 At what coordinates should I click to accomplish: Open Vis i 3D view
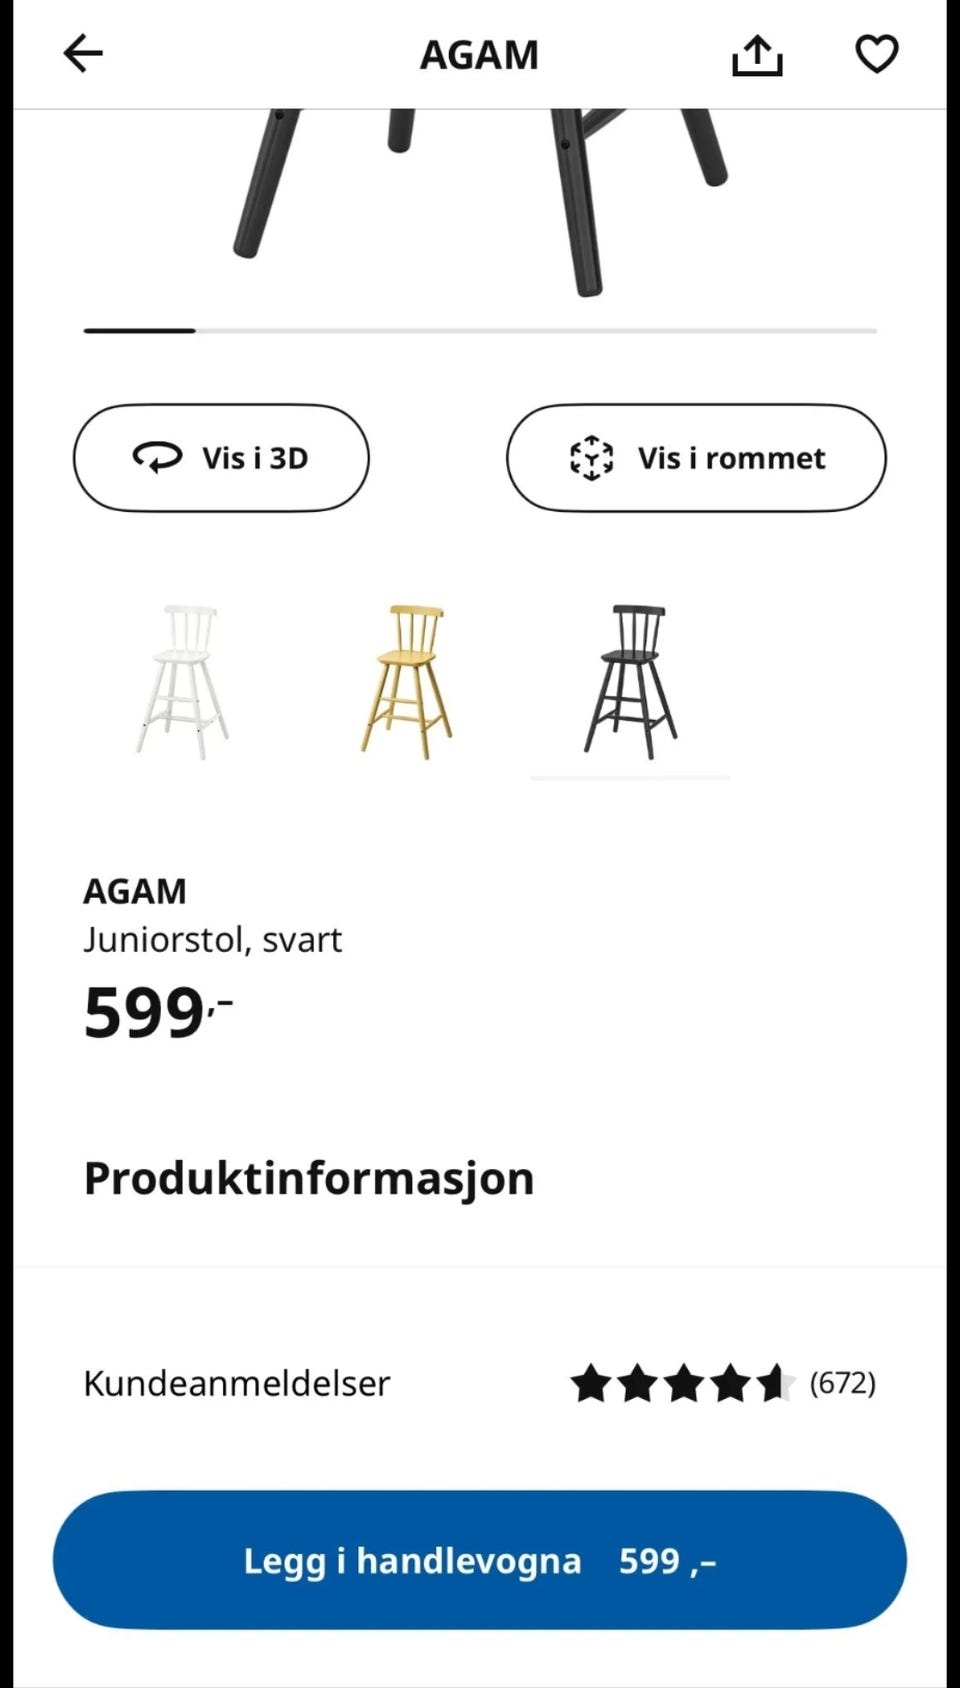(221, 458)
